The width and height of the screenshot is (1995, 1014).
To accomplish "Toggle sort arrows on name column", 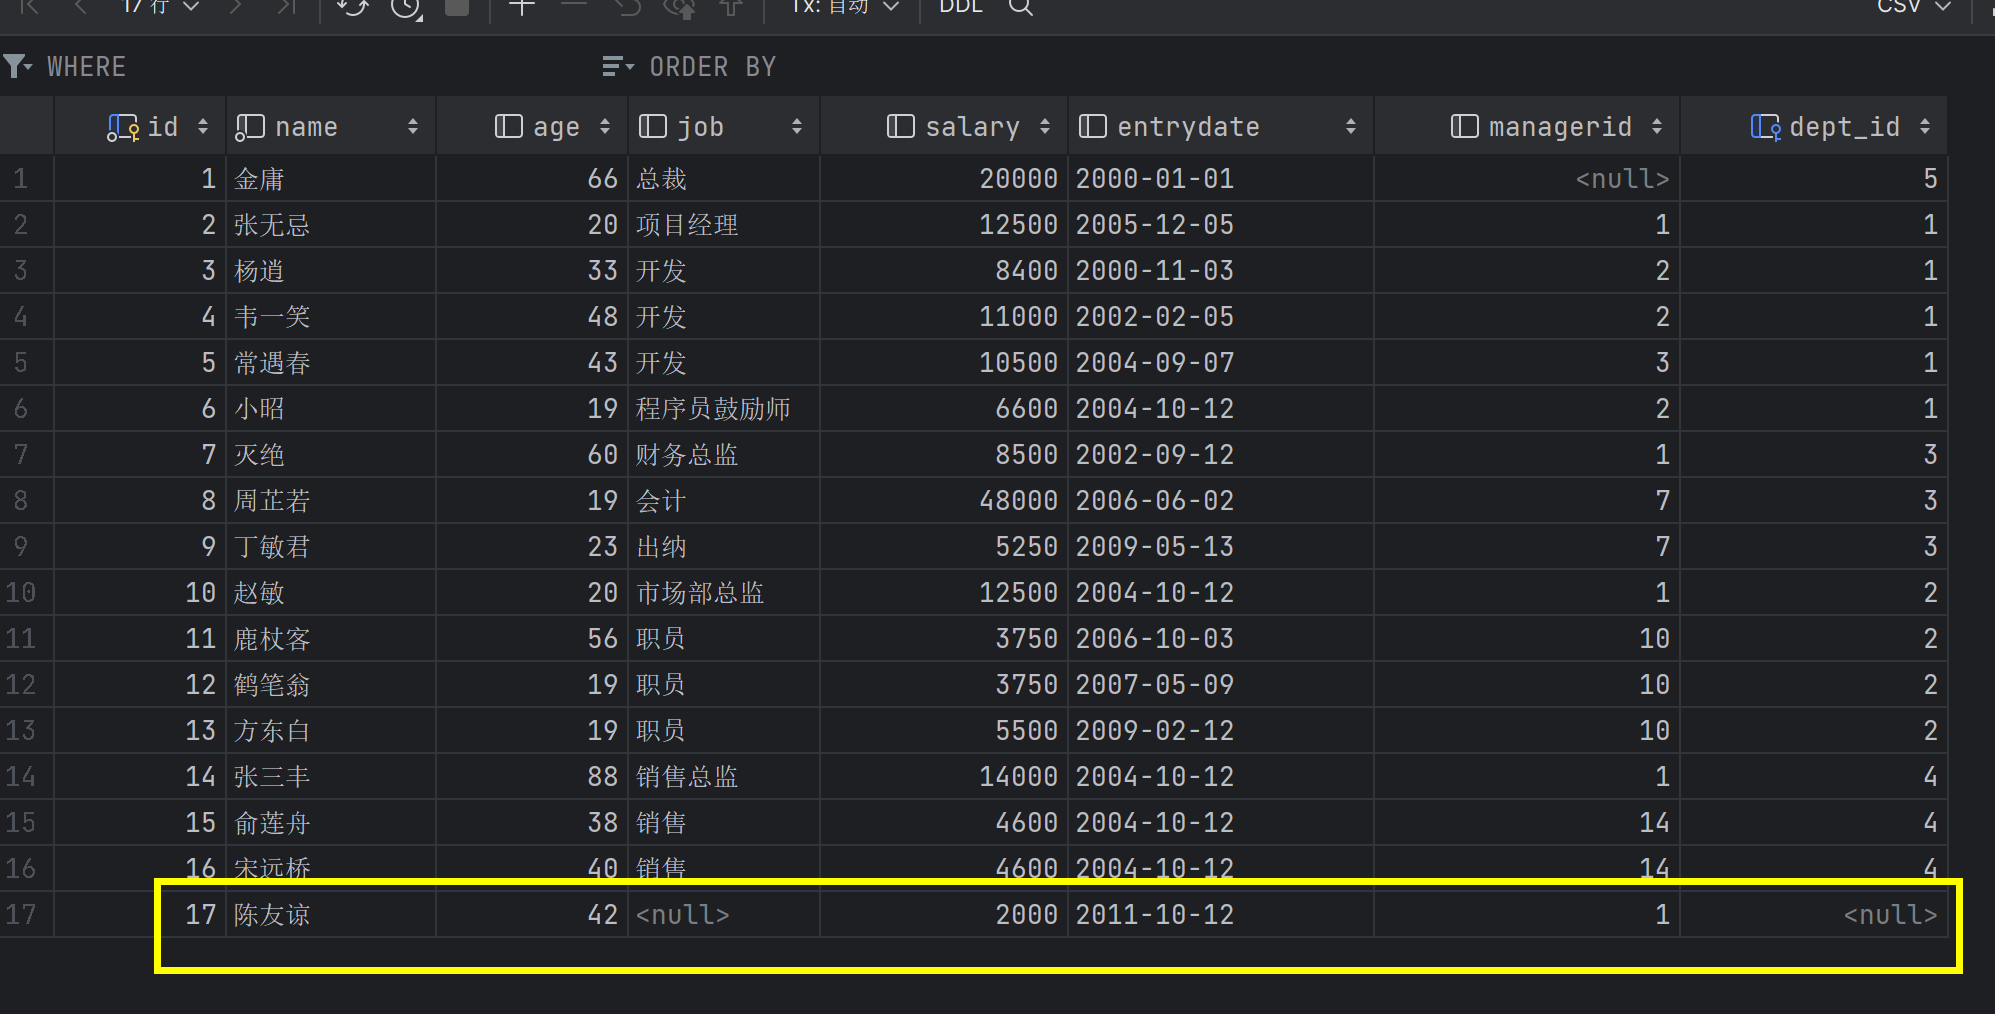I will coord(413,127).
